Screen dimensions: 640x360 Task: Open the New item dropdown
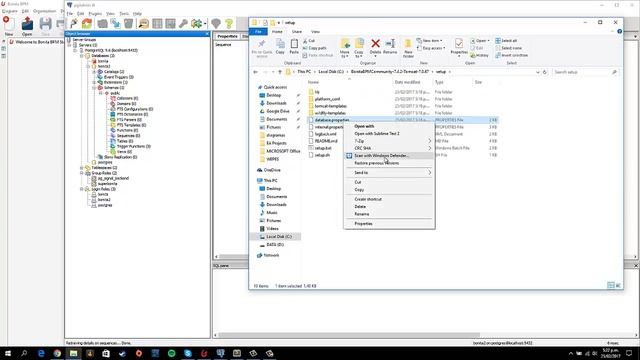tap(430, 41)
